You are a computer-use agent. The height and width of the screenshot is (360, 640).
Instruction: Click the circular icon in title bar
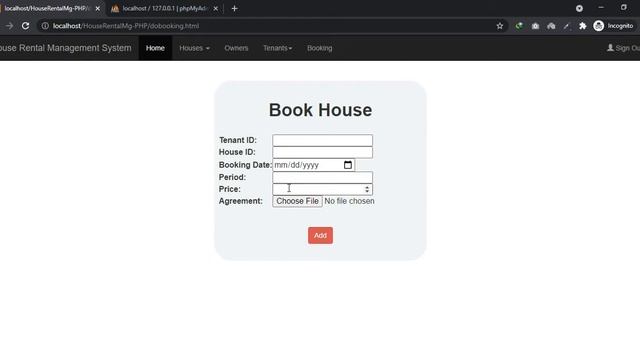(x=579, y=8)
